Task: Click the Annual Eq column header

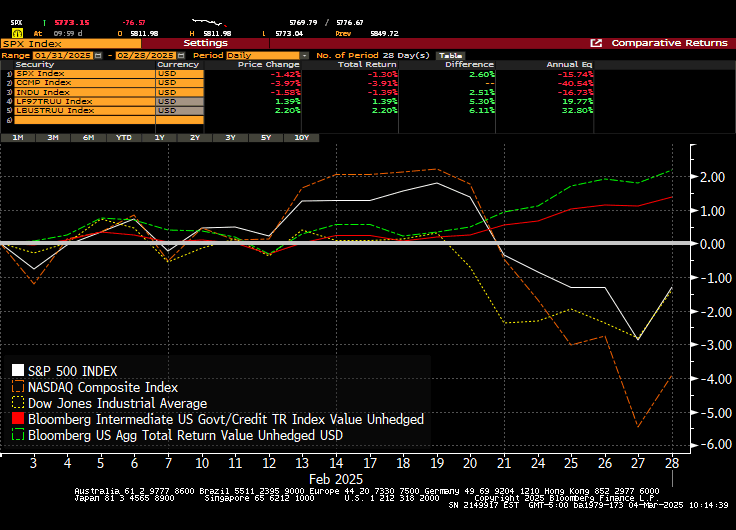Action: pos(569,64)
